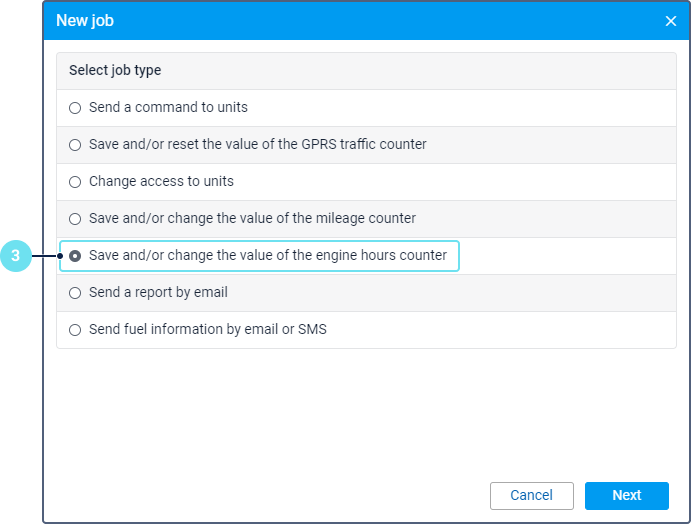The image size is (691, 524).
Task: Select the fuel information by email or SMS radio button
Action: pos(75,330)
